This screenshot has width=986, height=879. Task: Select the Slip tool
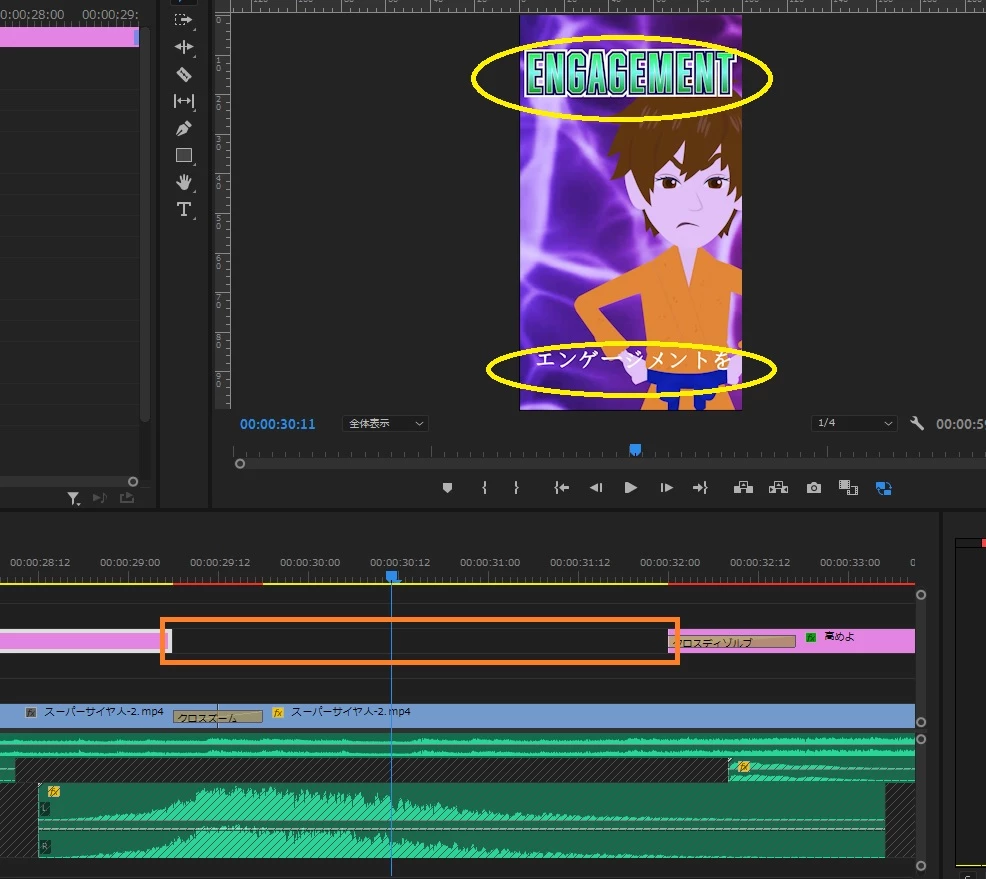[184, 101]
